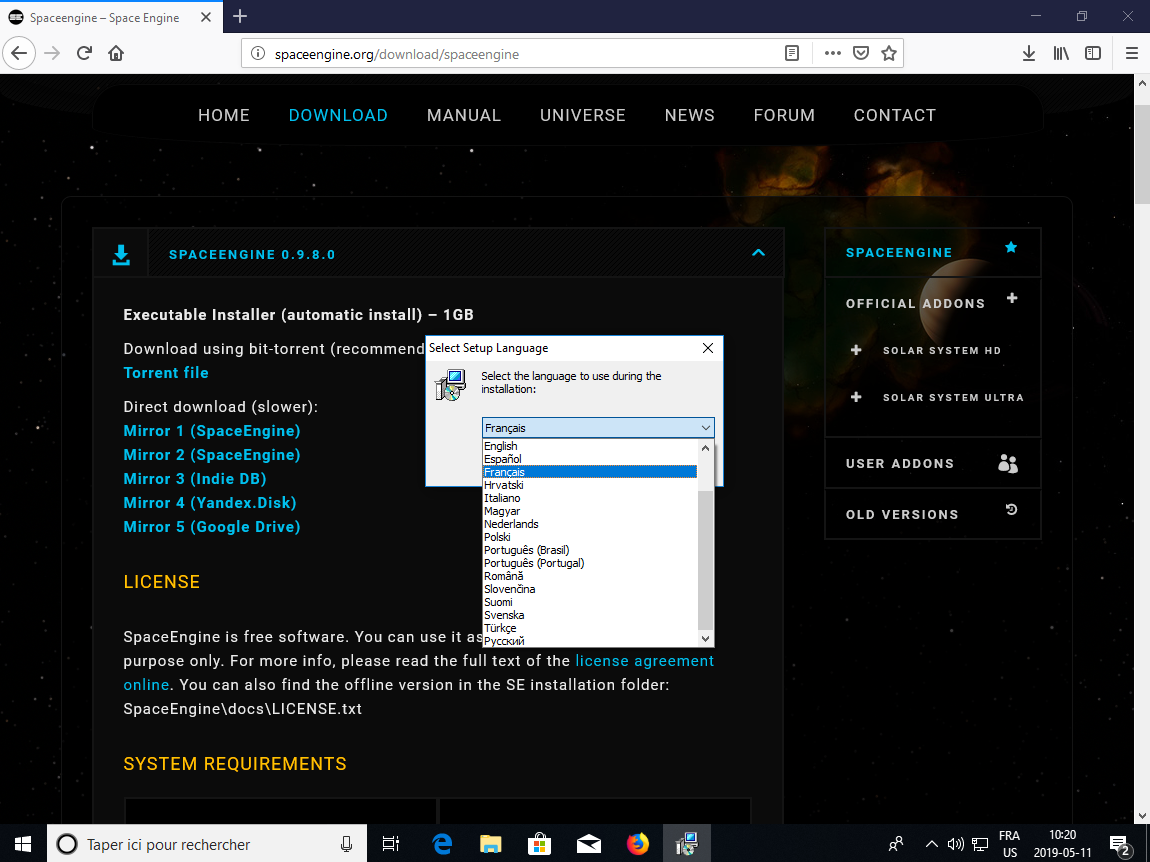Open Firefox library icon
Screen dimensions: 1150x862
(1061, 53)
